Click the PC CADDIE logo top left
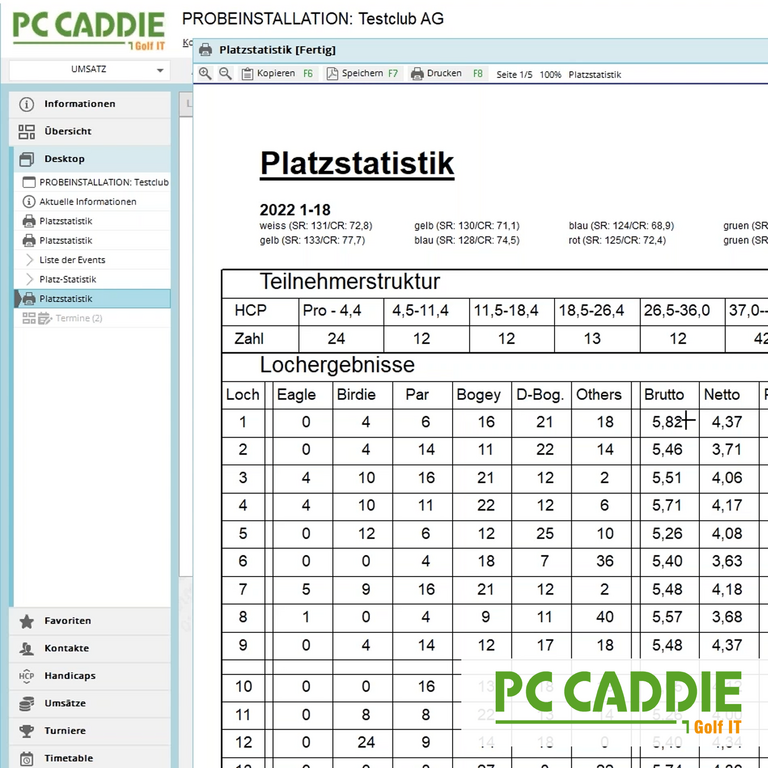The height and width of the screenshot is (768, 768). [x=89, y=31]
